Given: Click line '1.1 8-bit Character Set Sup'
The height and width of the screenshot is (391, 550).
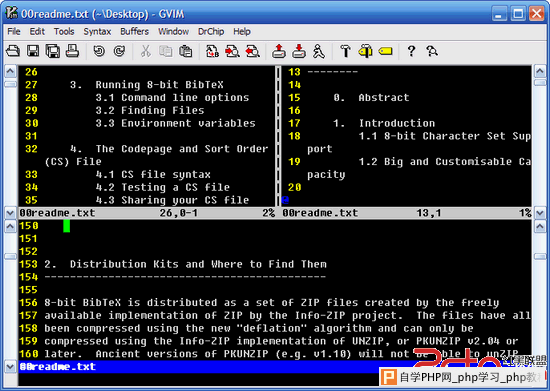Looking at the screenshot, I should pos(445,136).
